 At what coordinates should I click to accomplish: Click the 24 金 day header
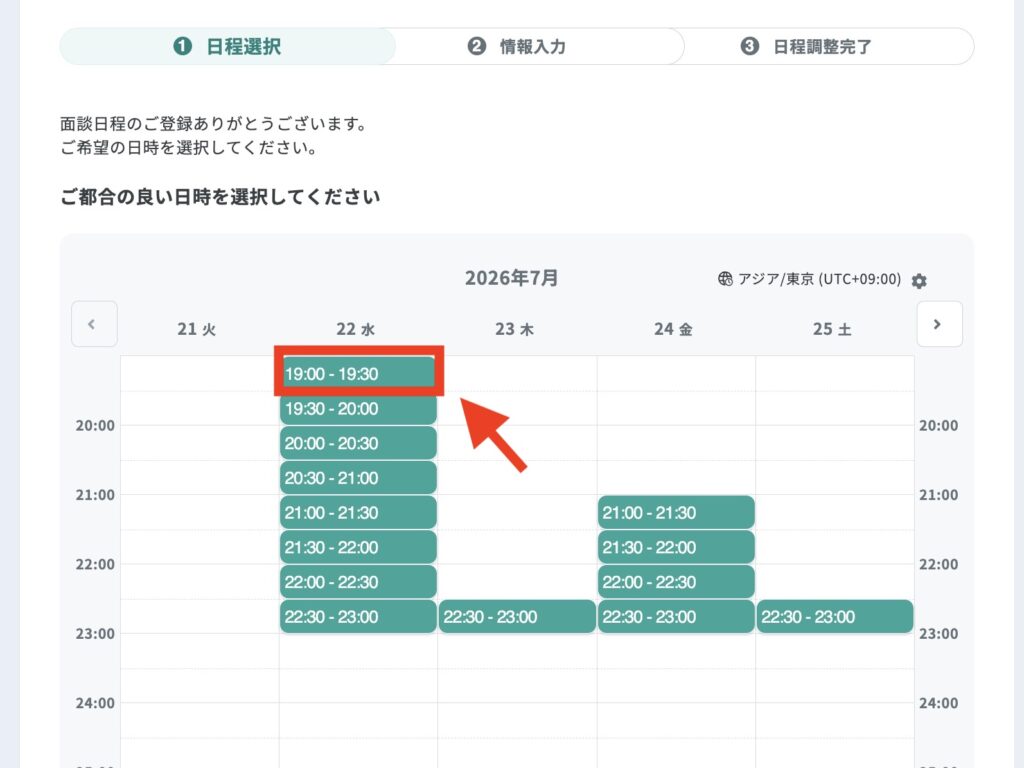coord(673,329)
